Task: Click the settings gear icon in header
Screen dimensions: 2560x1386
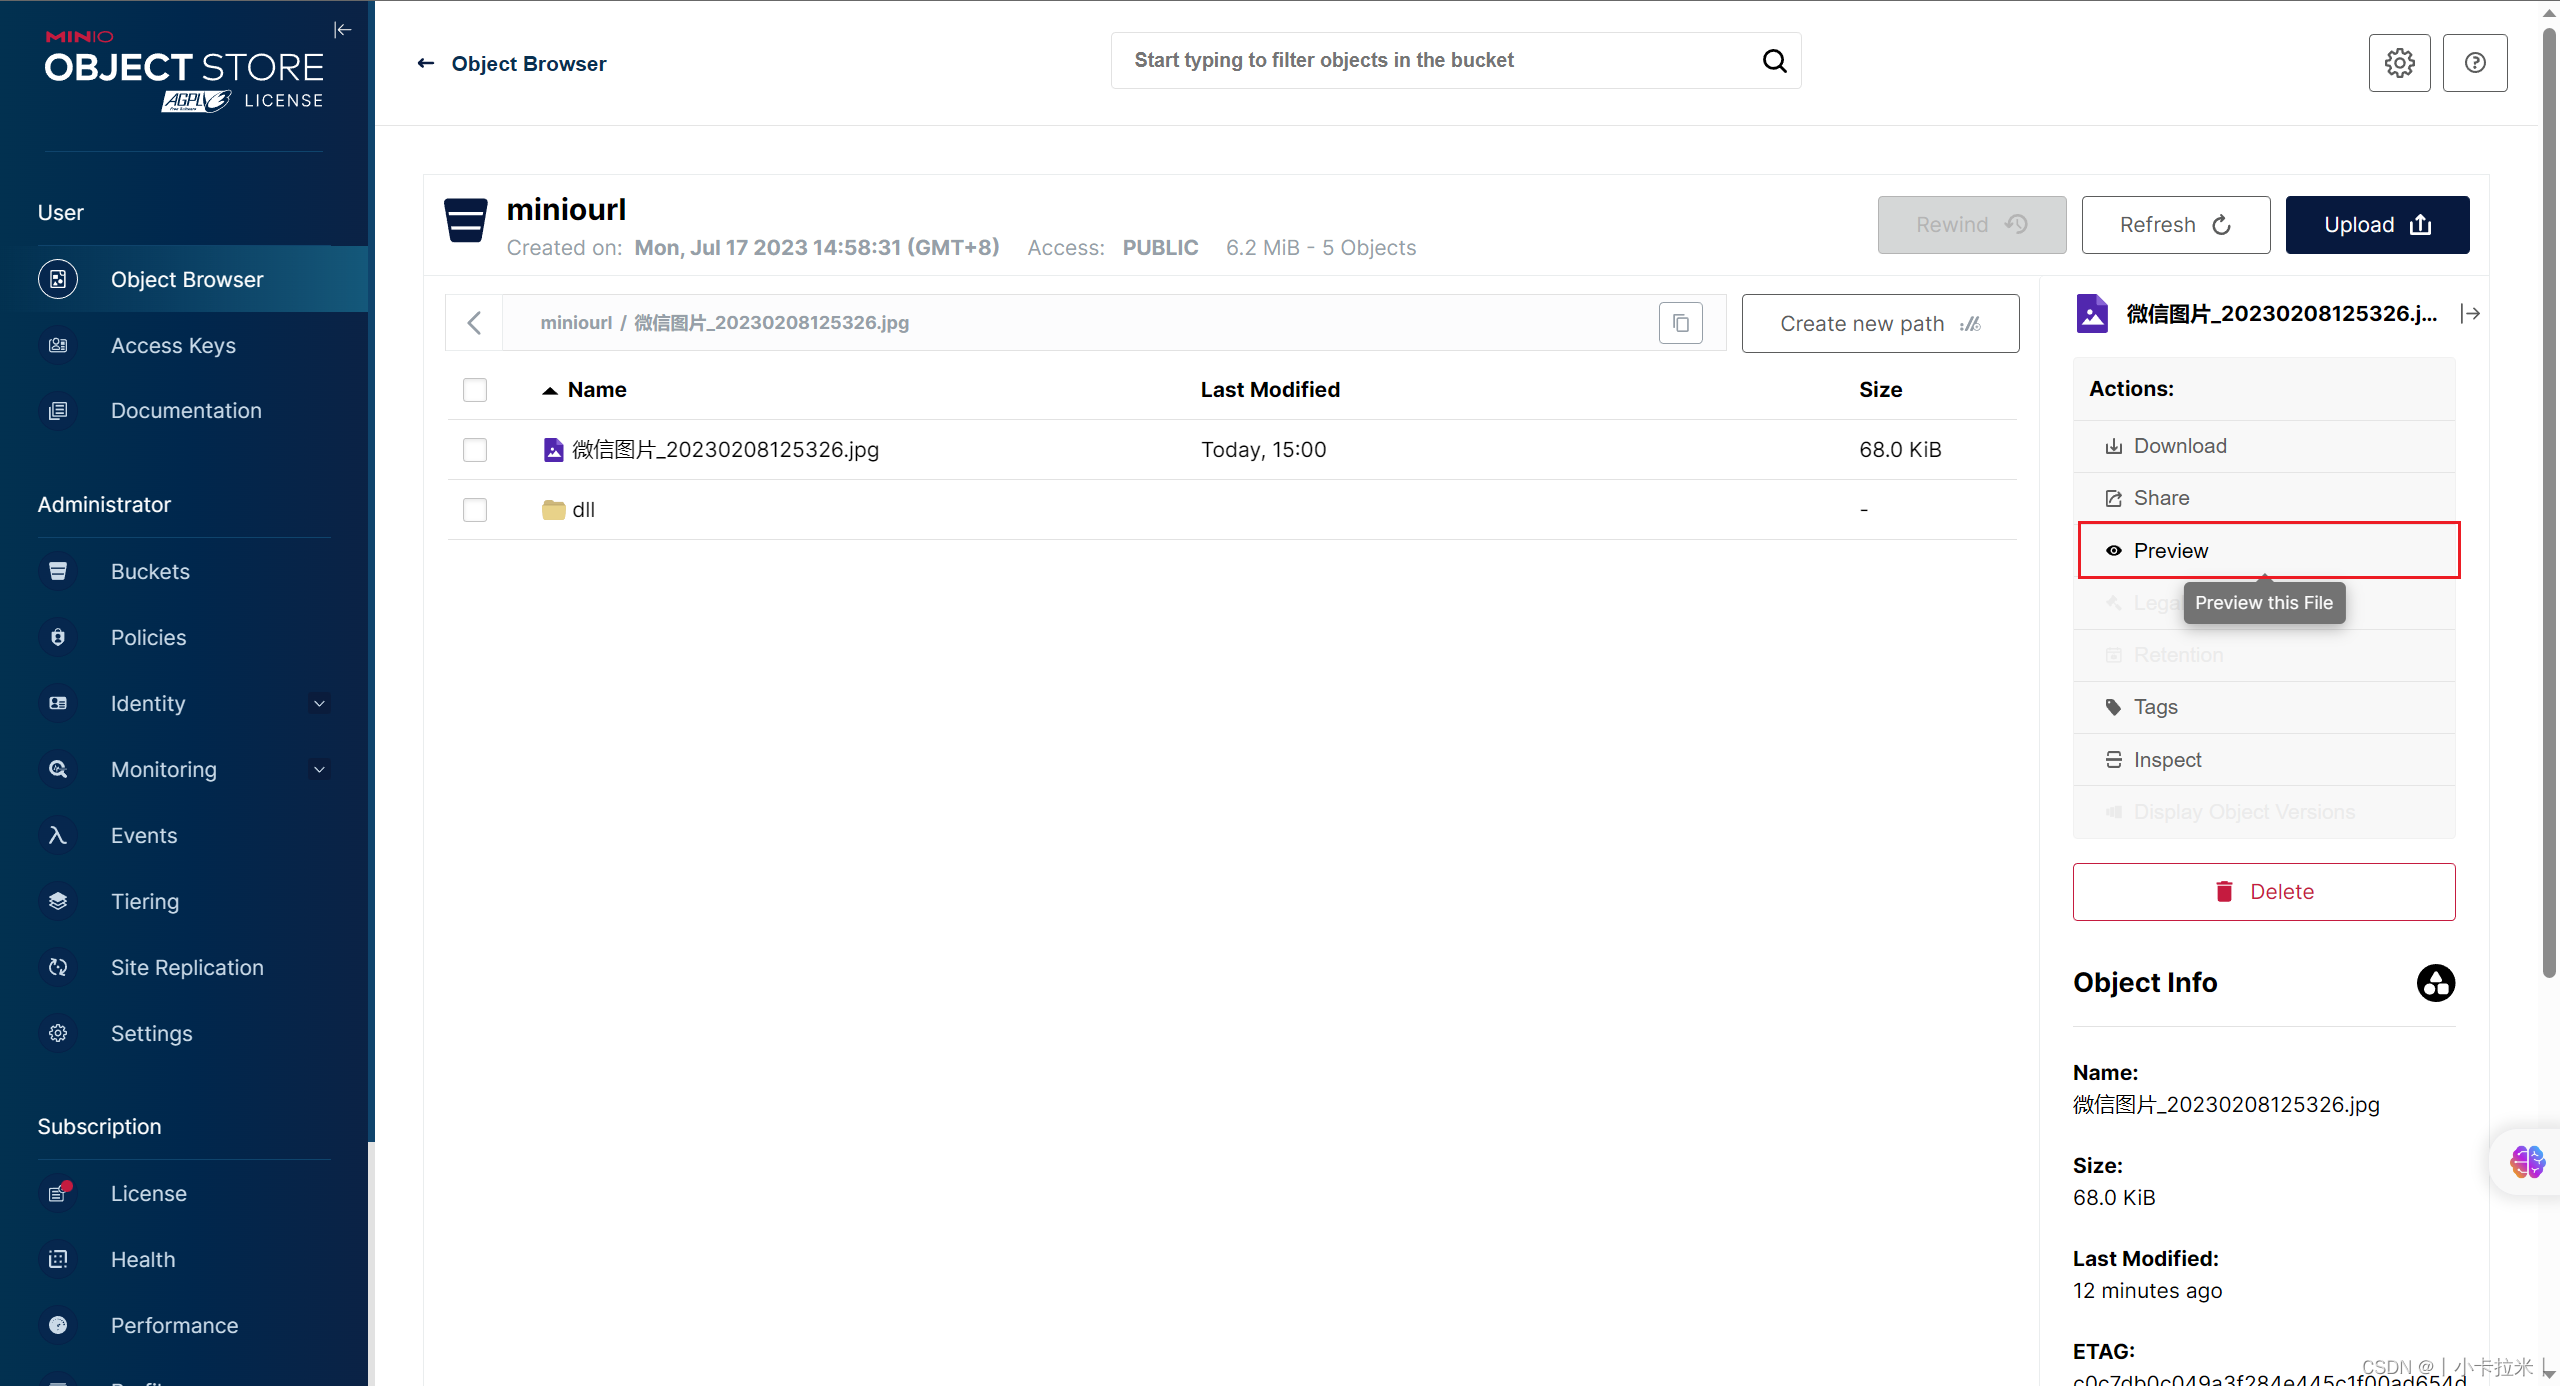Action: tap(2398, 63)
